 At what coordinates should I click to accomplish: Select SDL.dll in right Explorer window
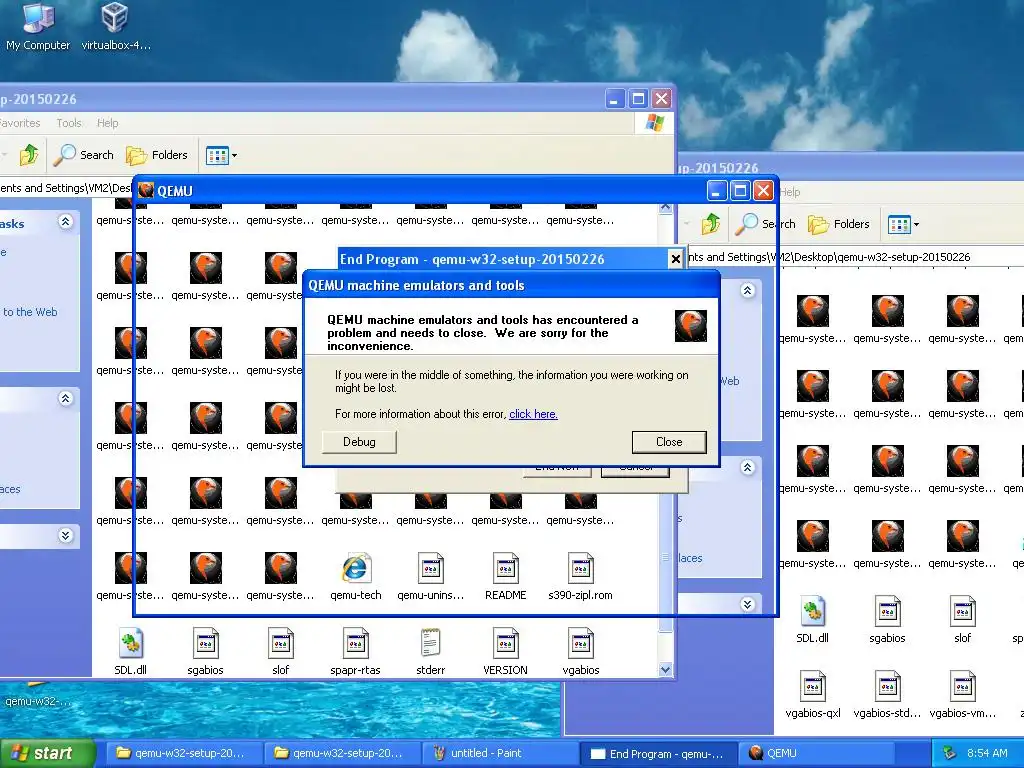812,619
